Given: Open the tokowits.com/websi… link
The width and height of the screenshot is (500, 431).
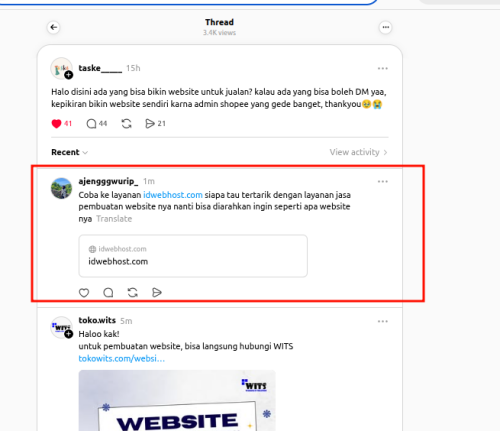Looking at the screenshot, I should coord(122,359).
